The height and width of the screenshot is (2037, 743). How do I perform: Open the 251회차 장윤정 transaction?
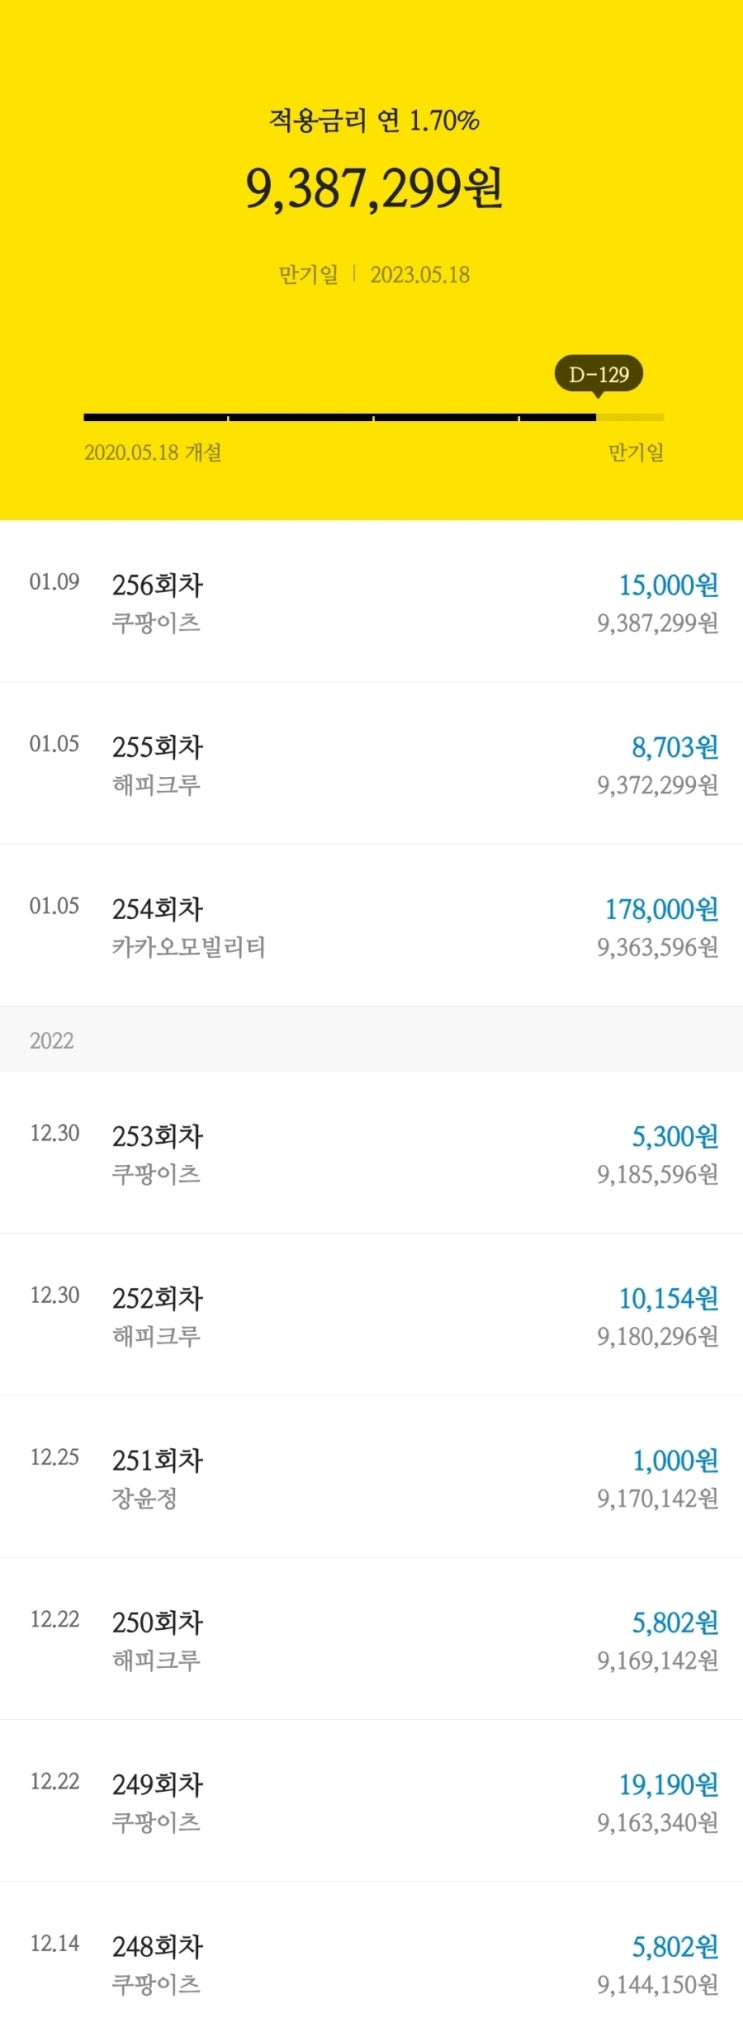pos(371,1477)
